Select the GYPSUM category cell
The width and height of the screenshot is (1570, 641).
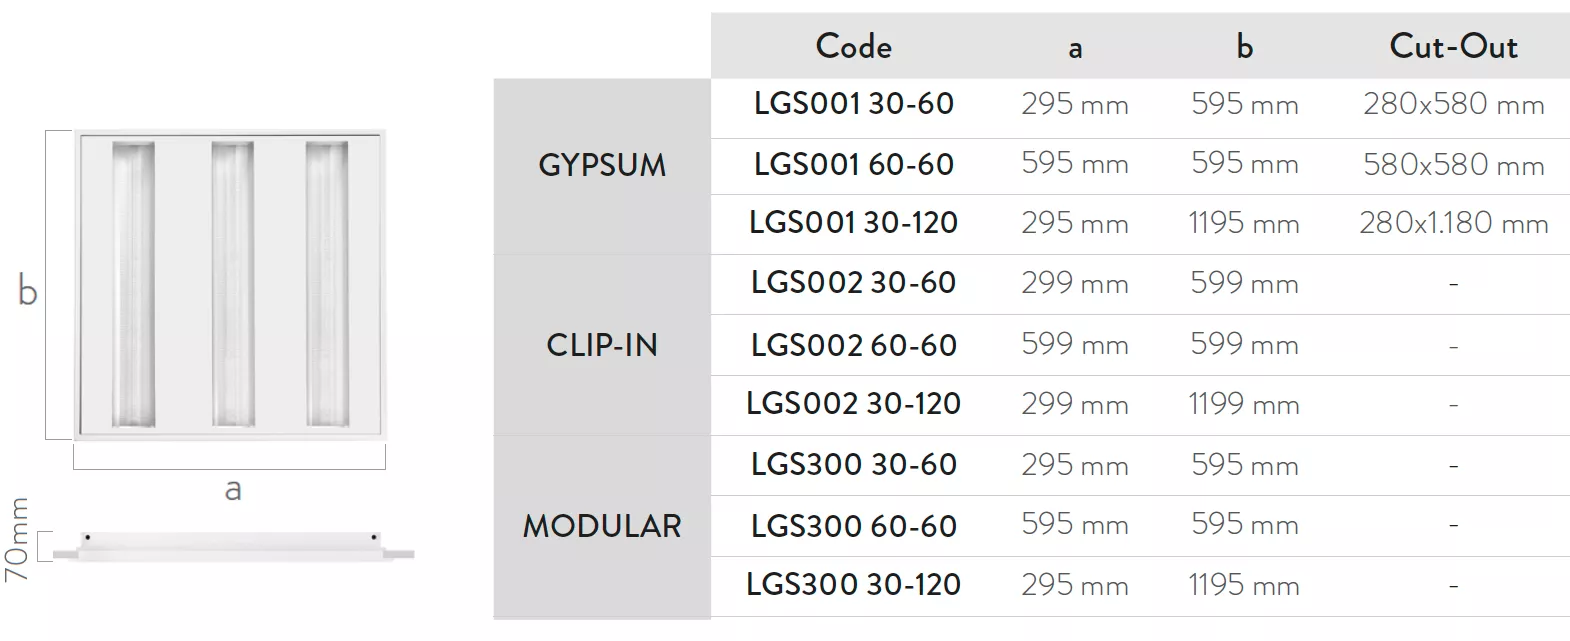[602, 166]
